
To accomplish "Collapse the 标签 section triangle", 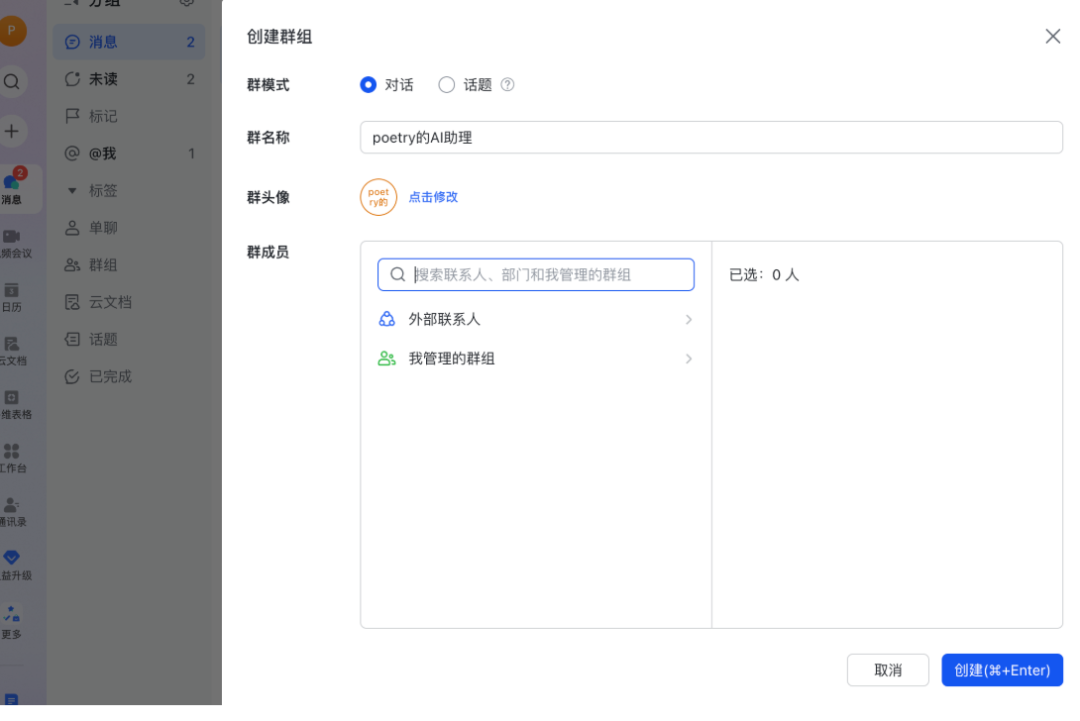I will pos(72,191).
